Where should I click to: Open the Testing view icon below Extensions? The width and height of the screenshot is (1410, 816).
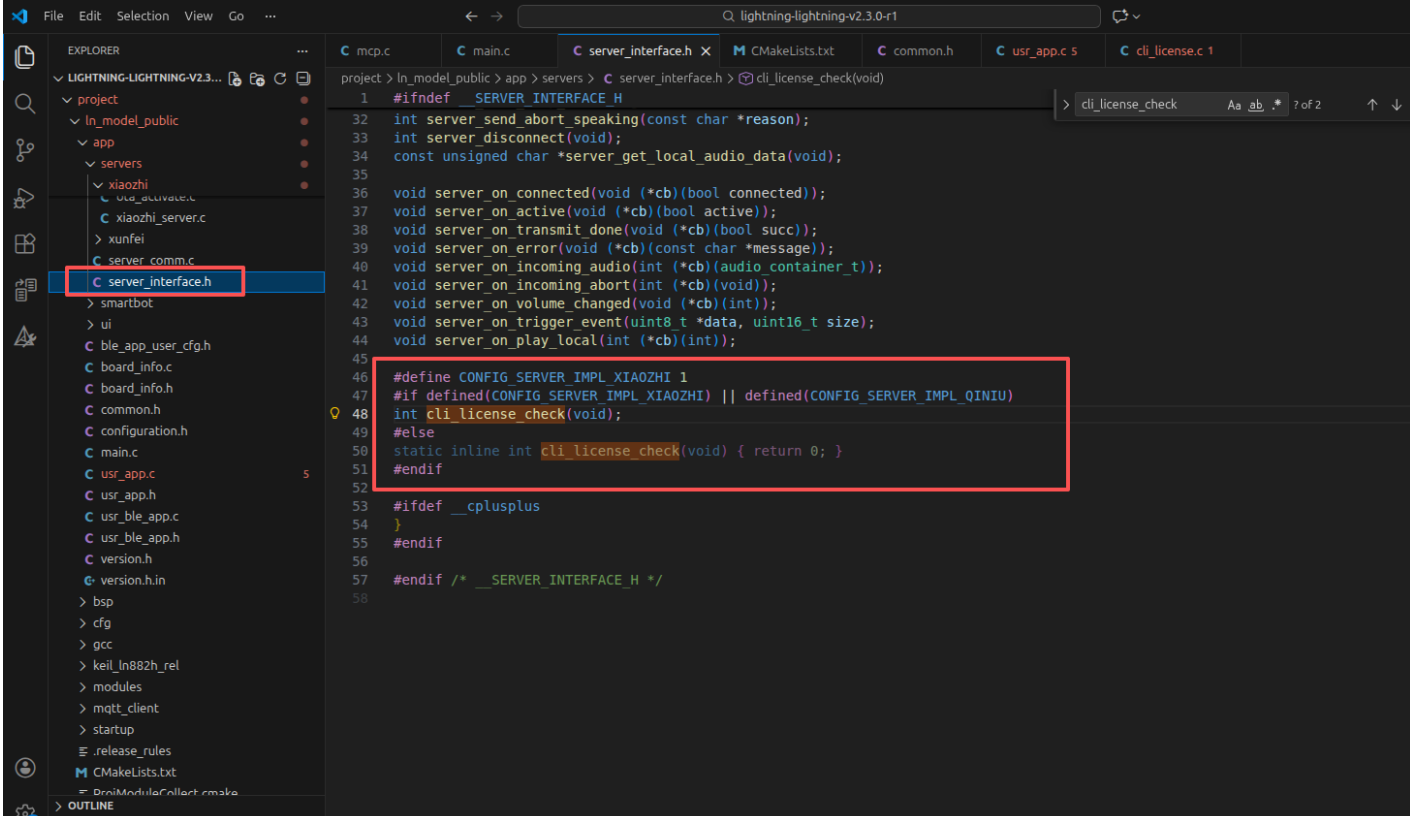[25, 290]
